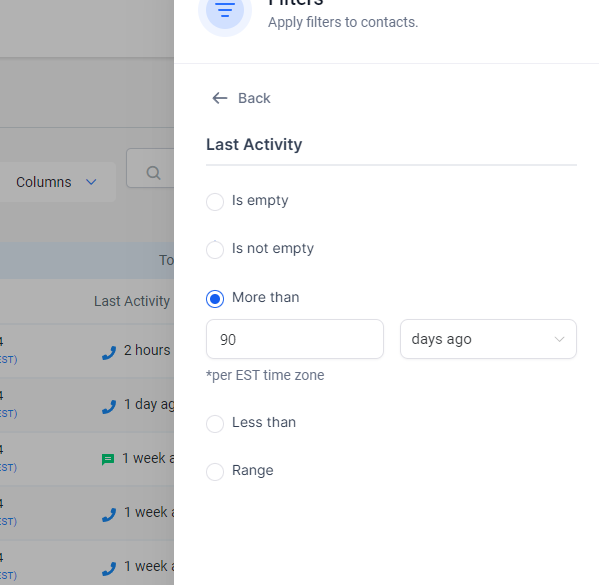Focus the number field containing 90
Screen dimensions: 599x585
point(295,339)
